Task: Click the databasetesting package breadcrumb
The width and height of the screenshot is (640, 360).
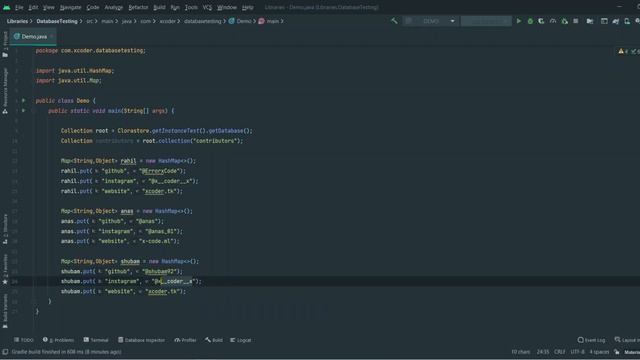Action: pyautogui.click(x=202, y=21)
